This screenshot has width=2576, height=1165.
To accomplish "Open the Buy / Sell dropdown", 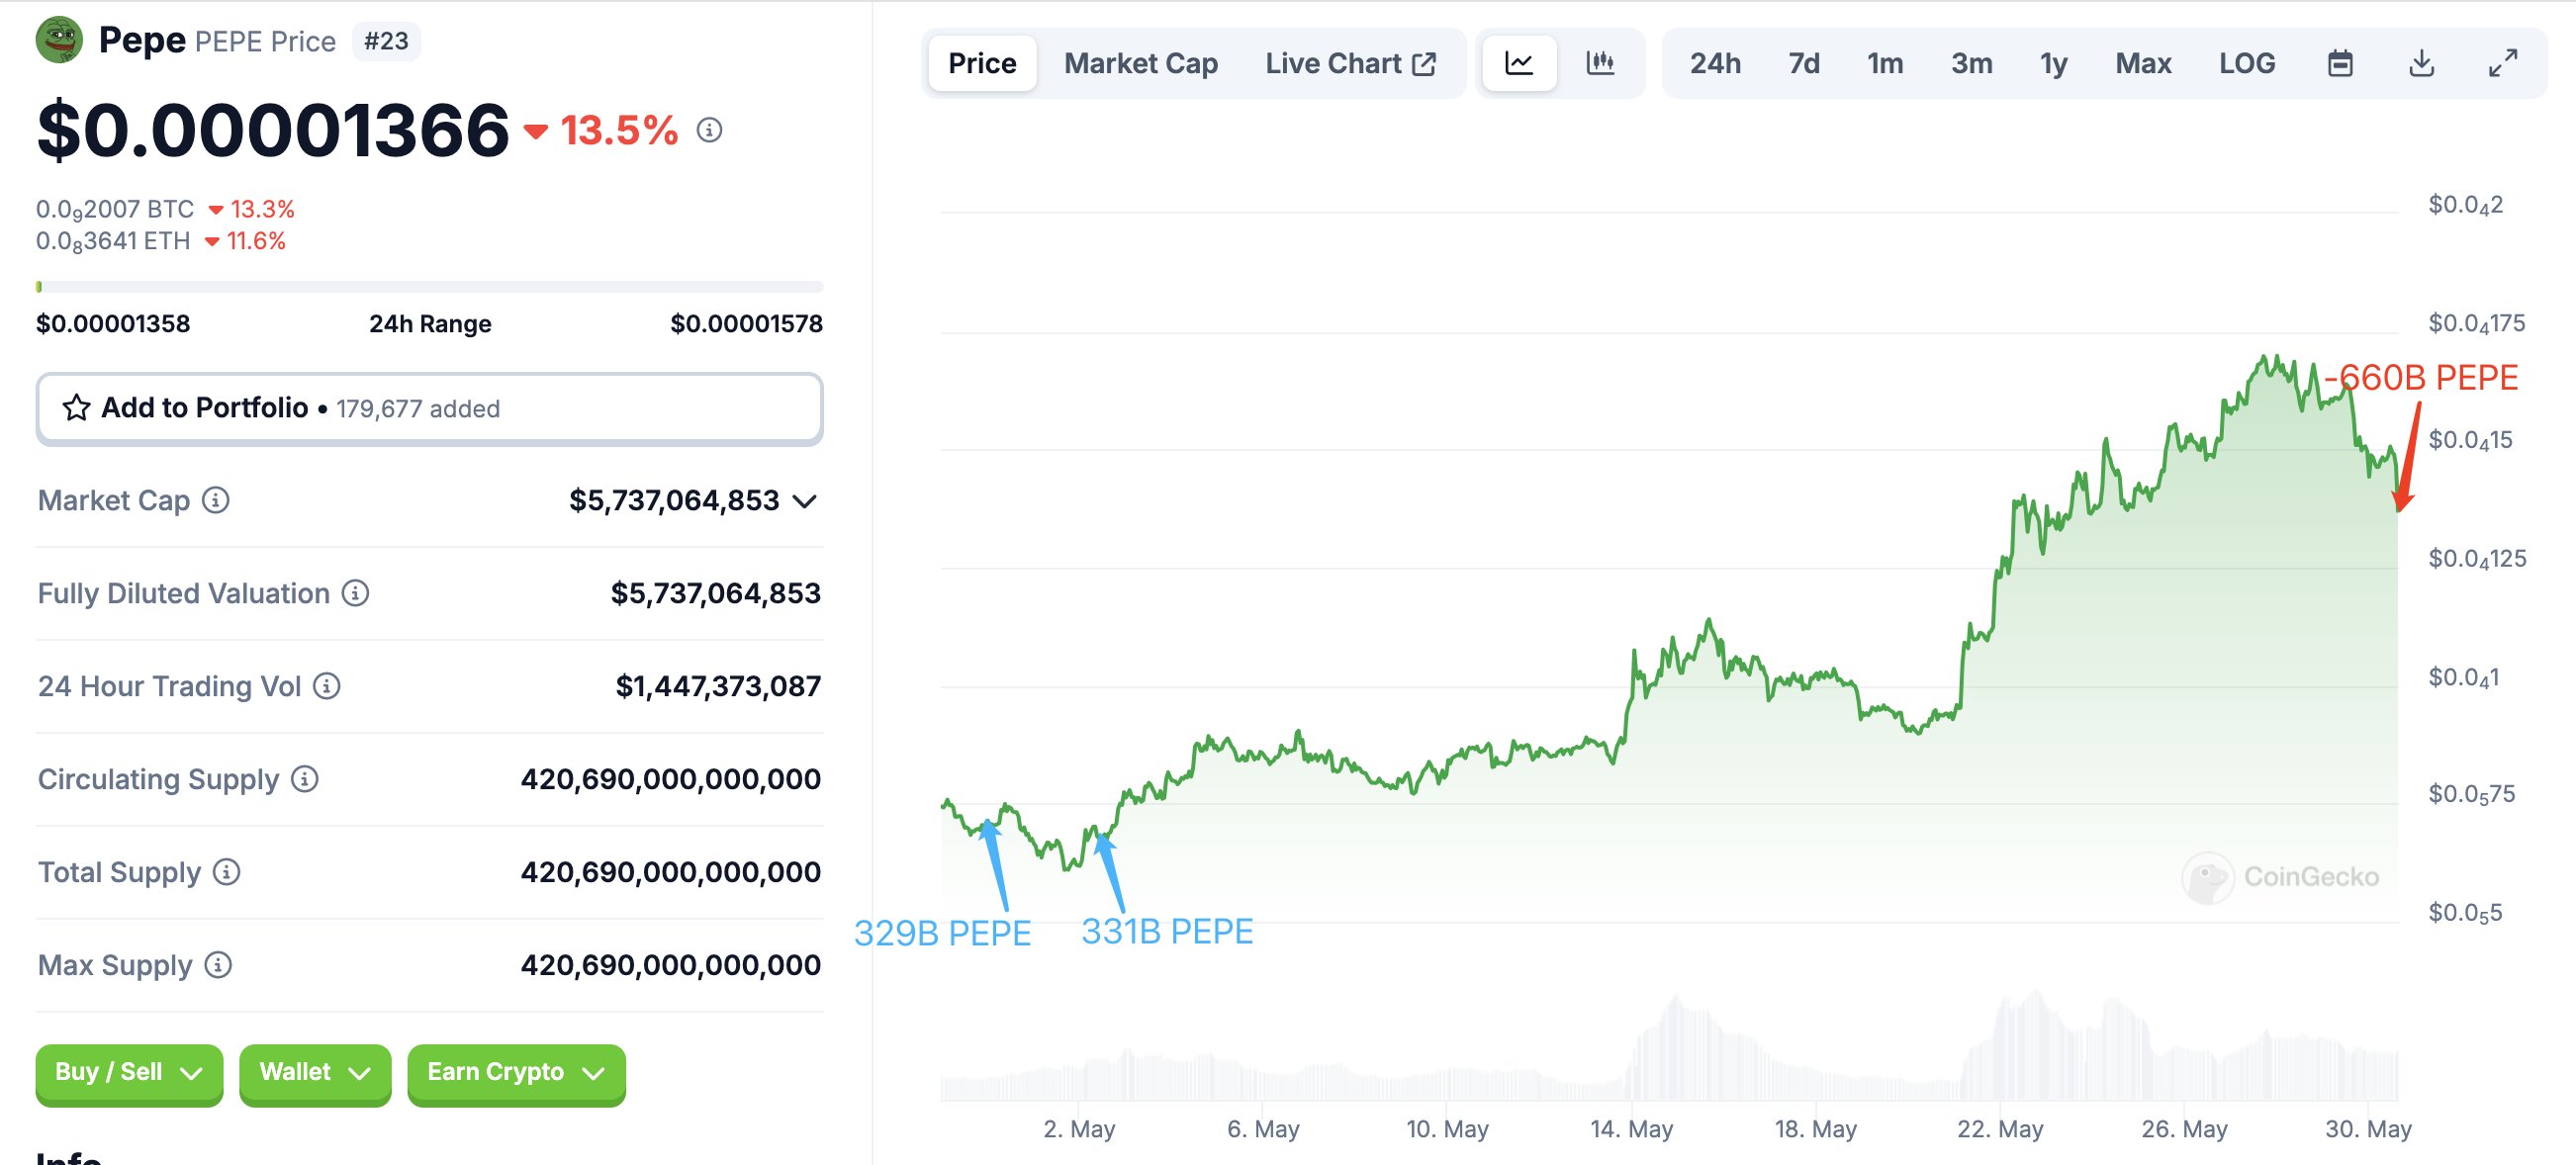I will pos(129,1072).
